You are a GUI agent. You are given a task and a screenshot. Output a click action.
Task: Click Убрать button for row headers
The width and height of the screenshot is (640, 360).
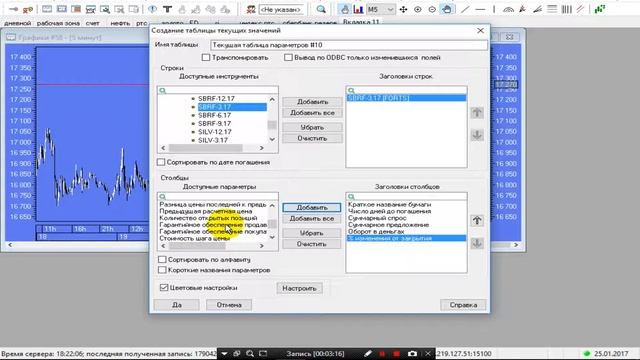(x=312, y=127)
